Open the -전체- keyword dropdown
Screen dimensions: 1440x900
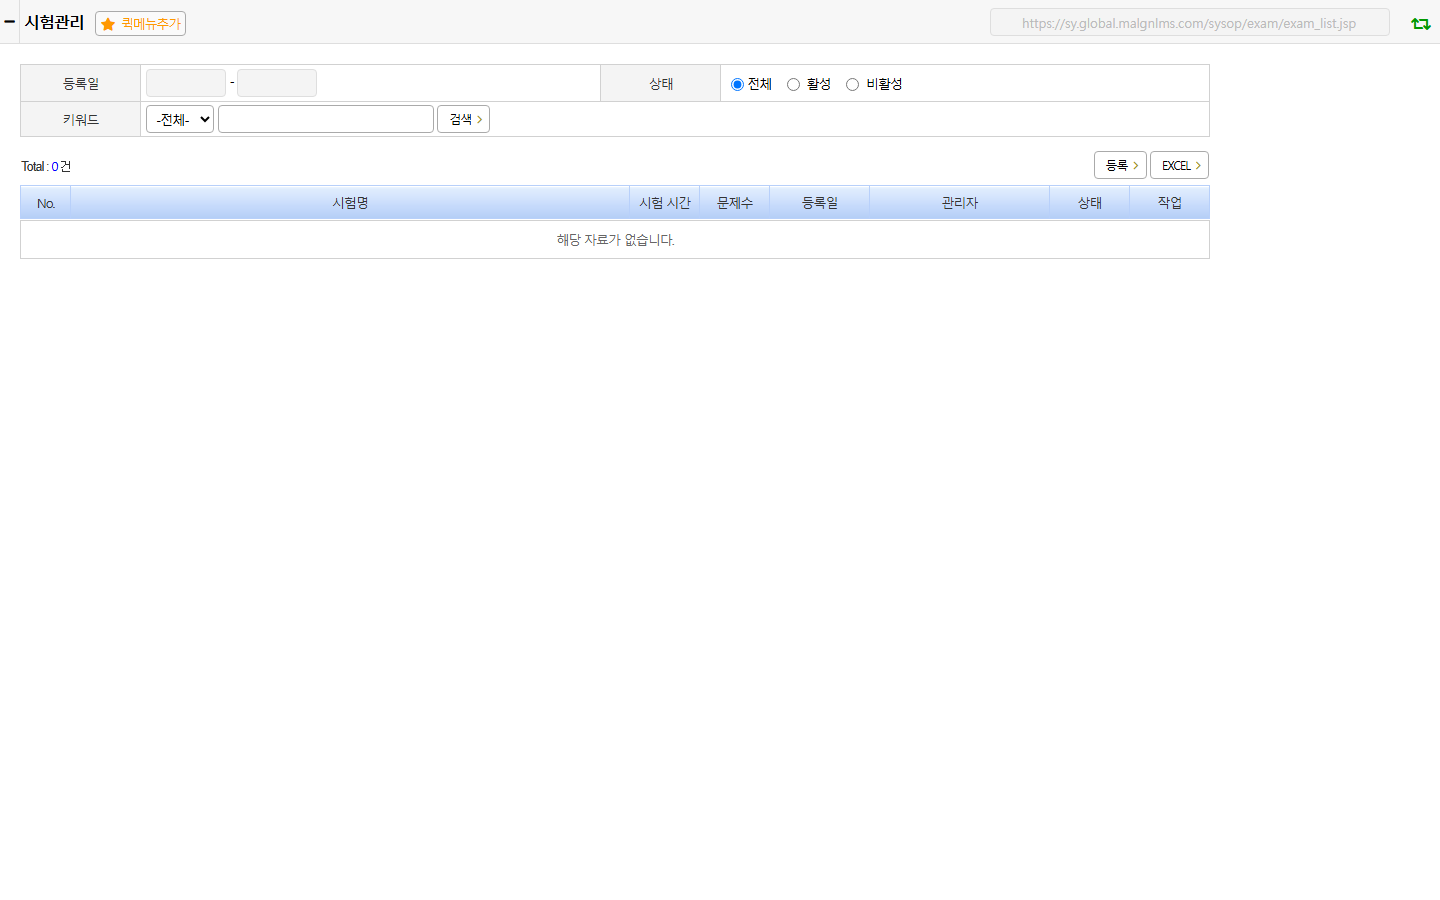tap(180, 119)
